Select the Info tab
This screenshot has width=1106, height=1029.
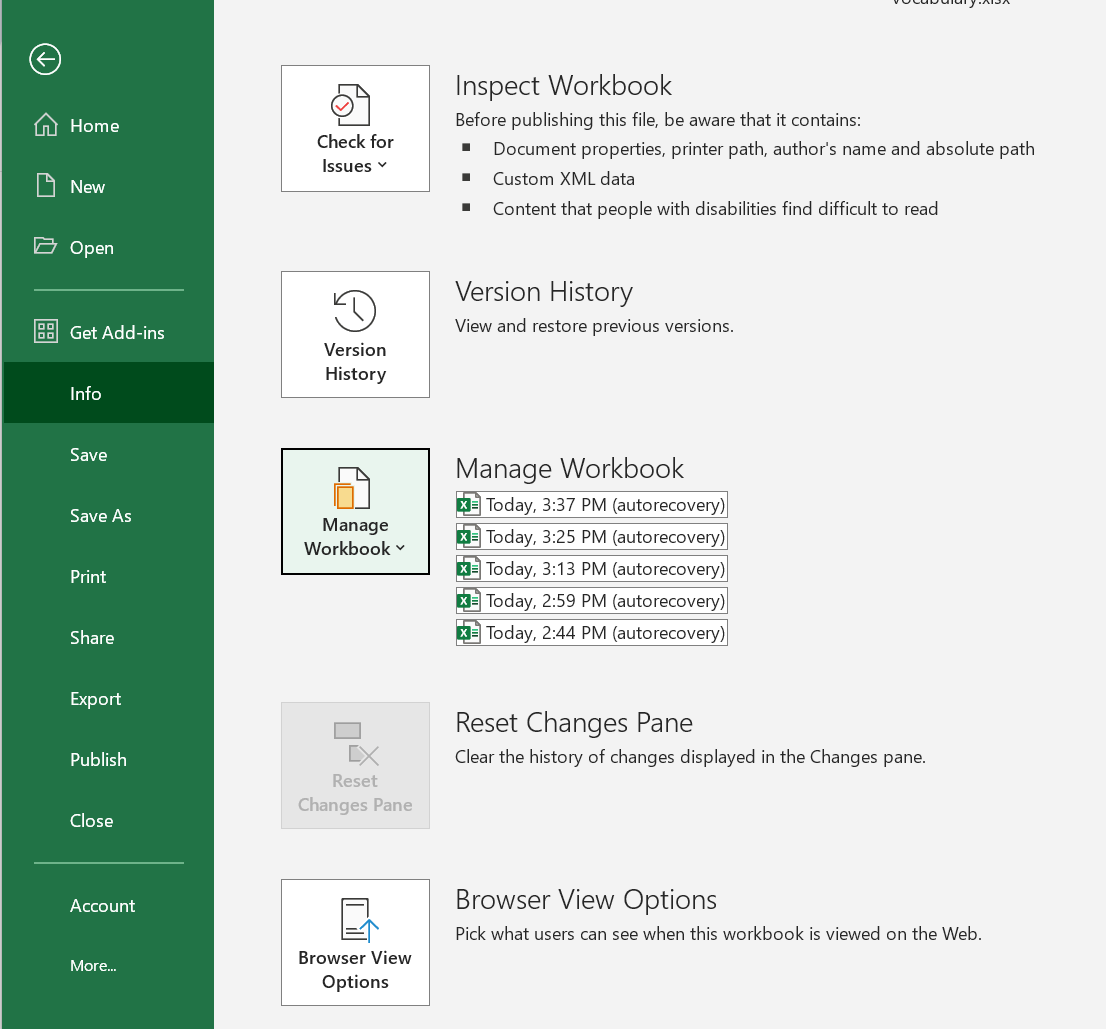pos(109,393)
